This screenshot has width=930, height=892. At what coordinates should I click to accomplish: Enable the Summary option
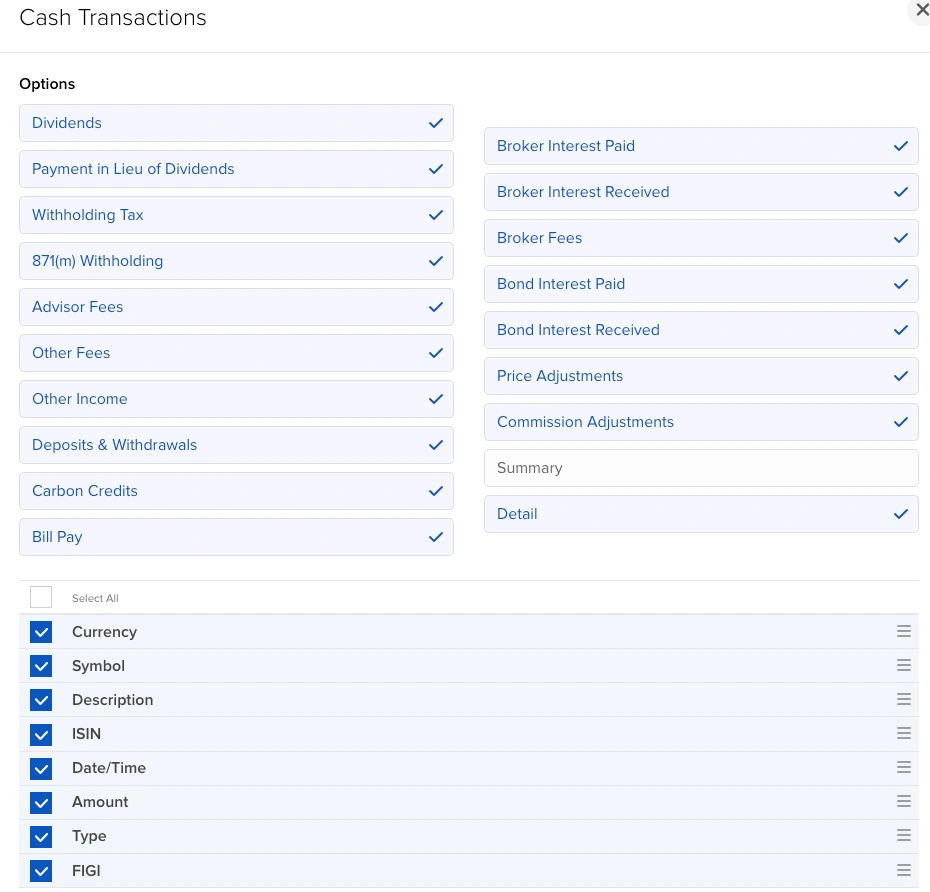pos(700,468)
